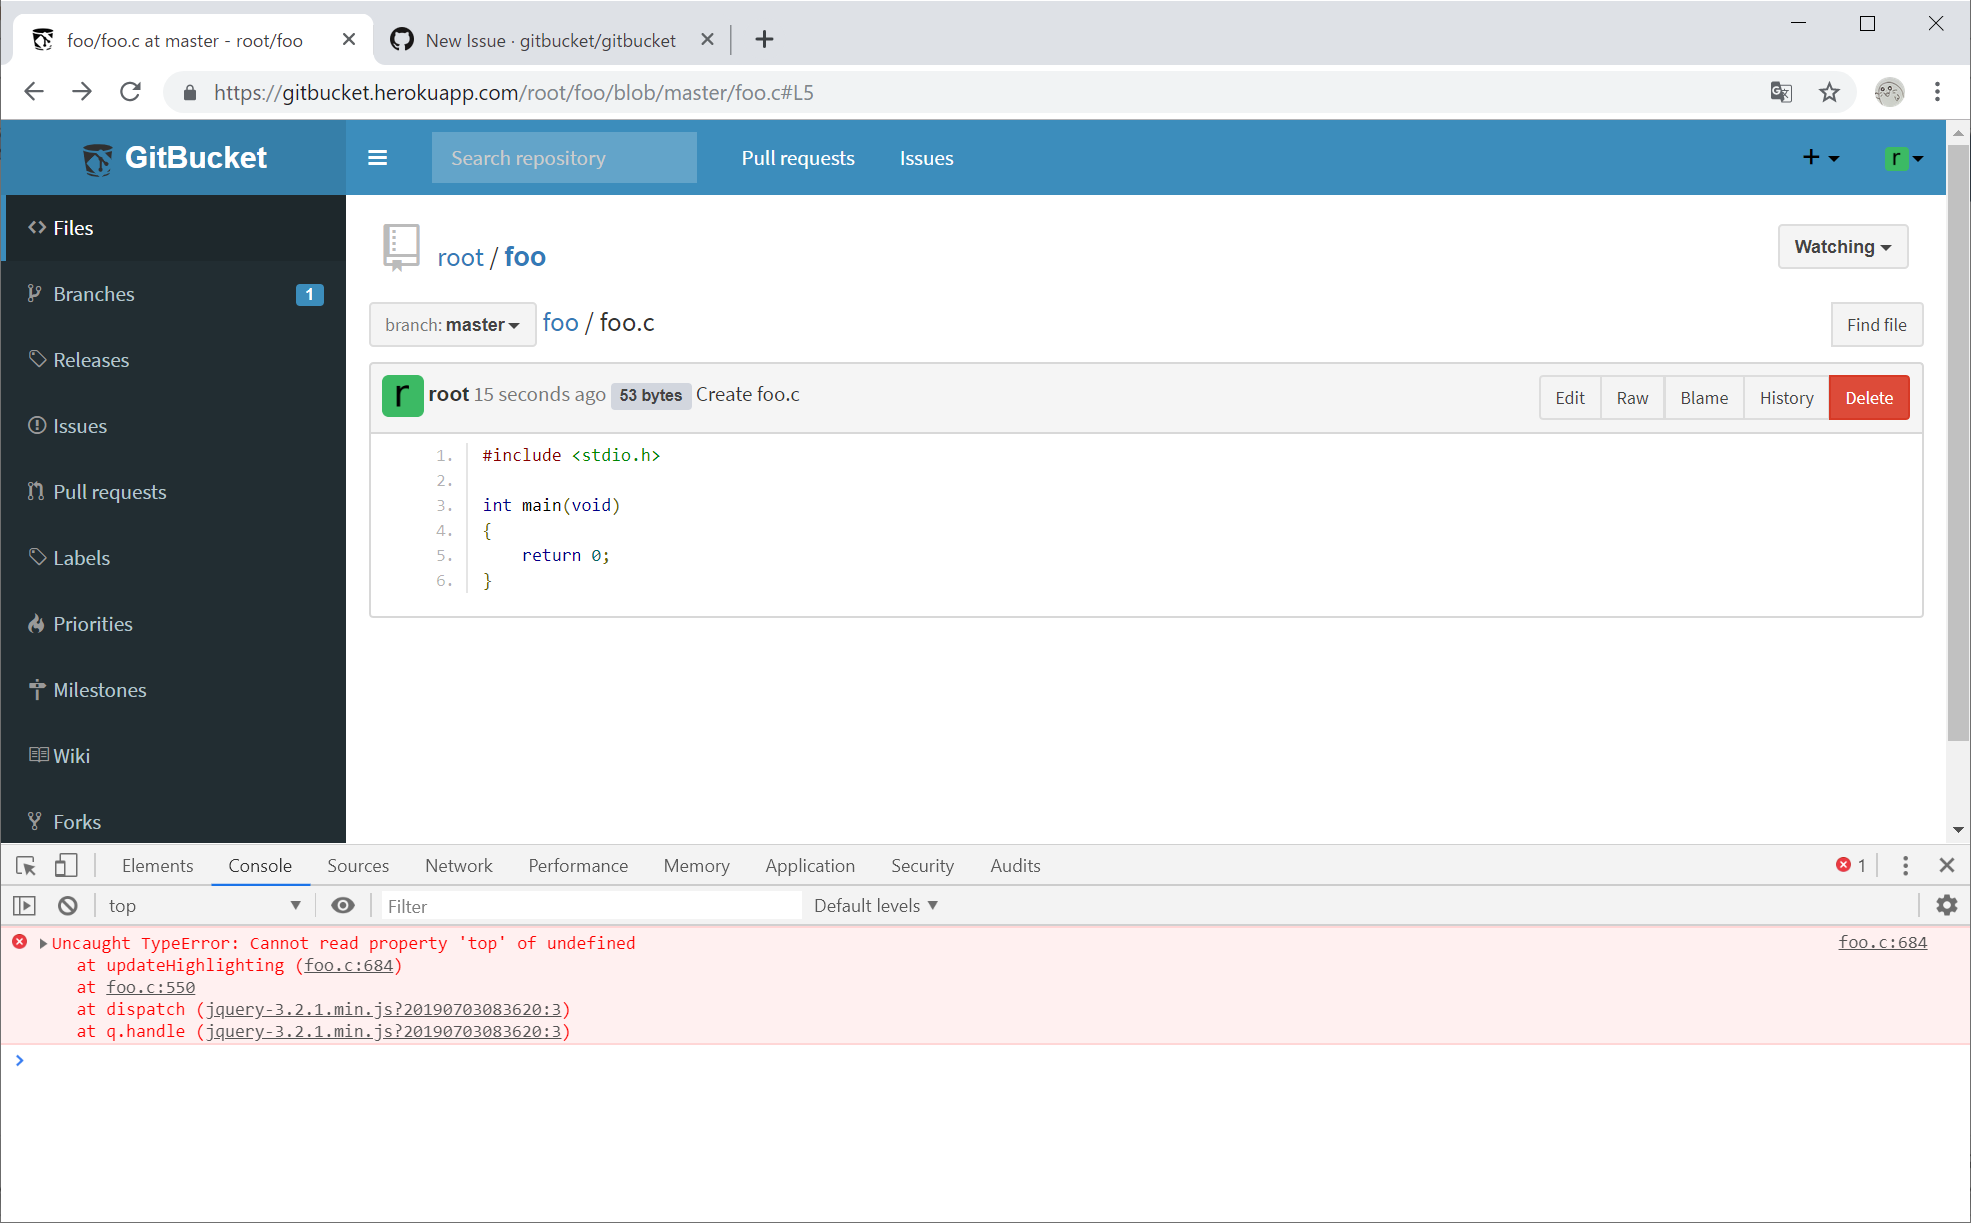The image size is (1971, 1223).
Task: Click browser reload icon
Action: coord(130,92)
